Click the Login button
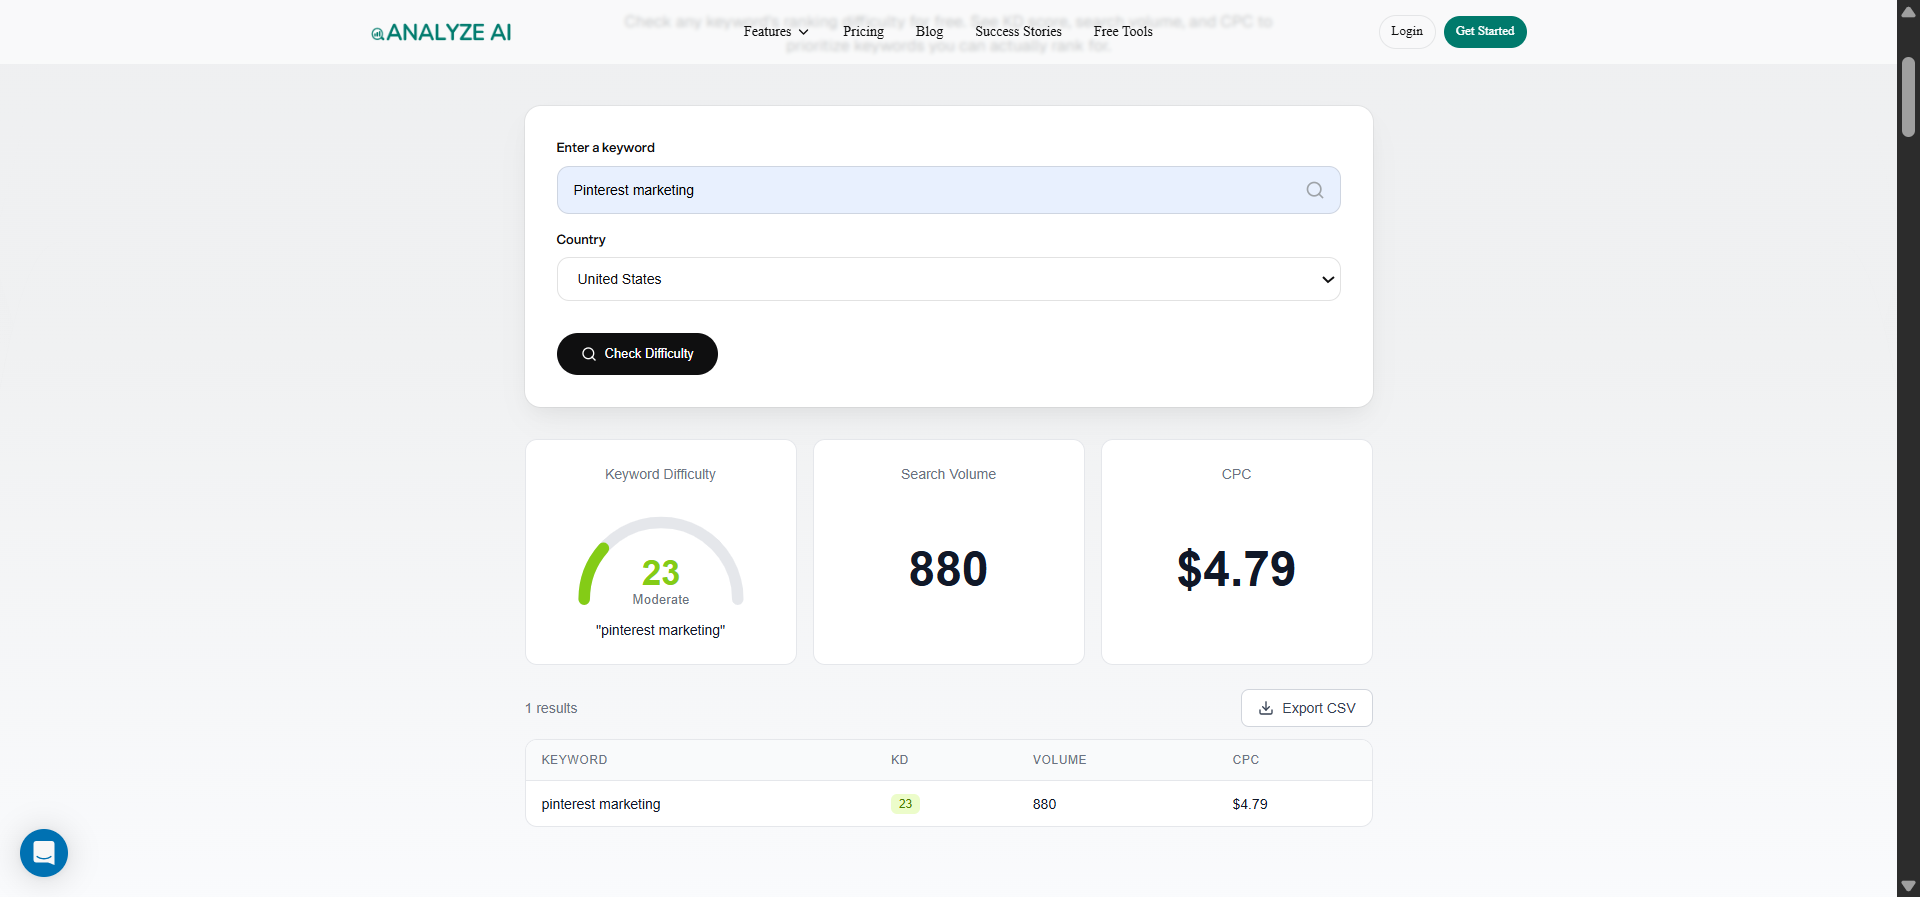This screenshot has height=897, width=1920. click(1407, 32)
